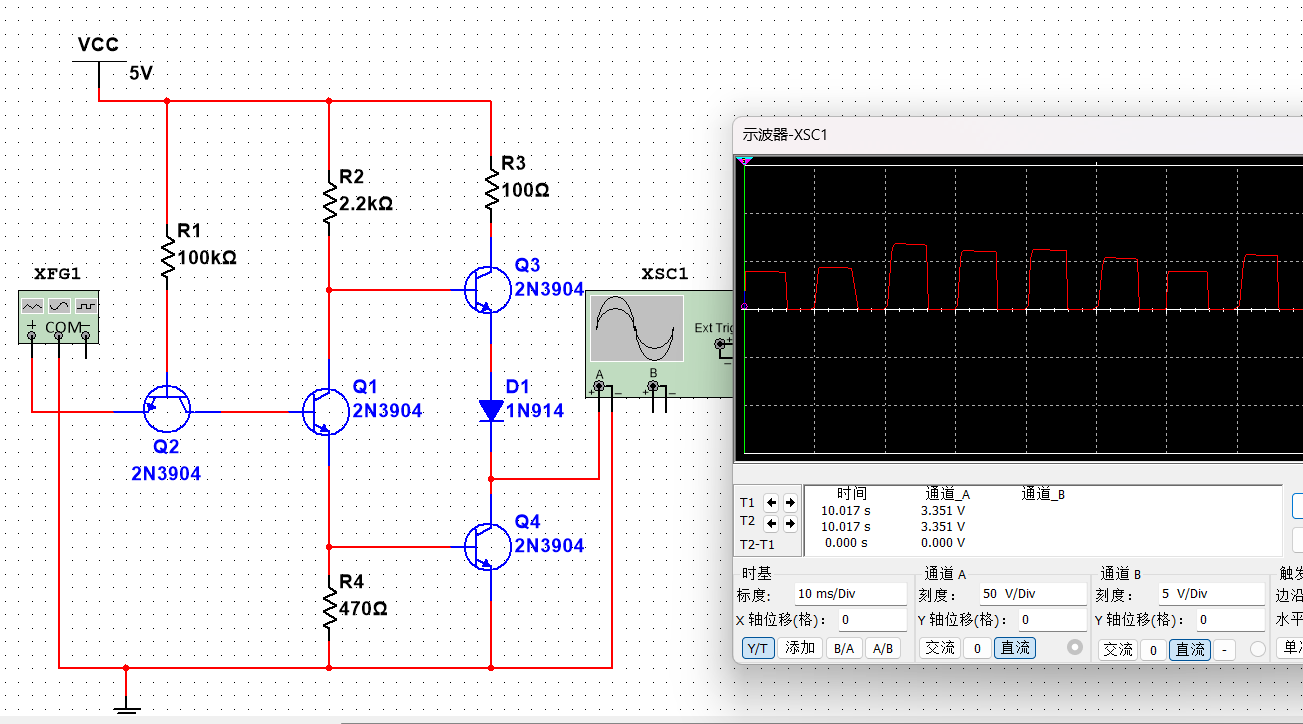The height and width of the screenshot is (724, 1303).
Task: Select the XFG1 function generator instrument
Action: (x=60, y=316)
